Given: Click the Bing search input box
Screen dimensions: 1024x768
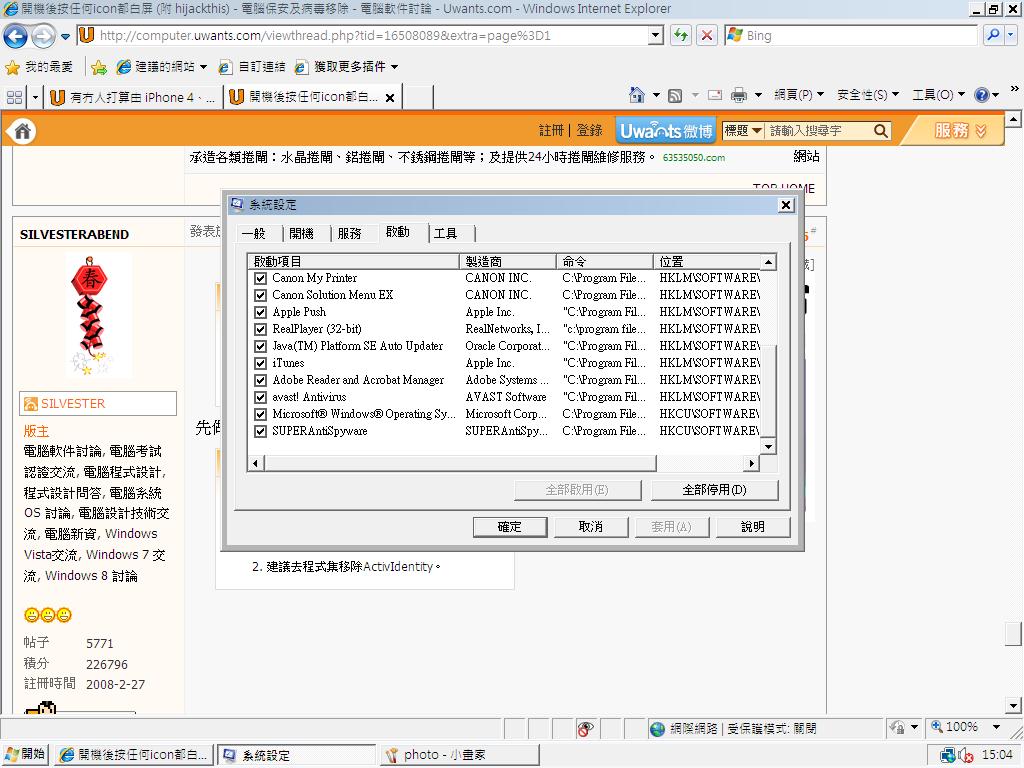Looking at the screenshot, I should coord(852,35).
